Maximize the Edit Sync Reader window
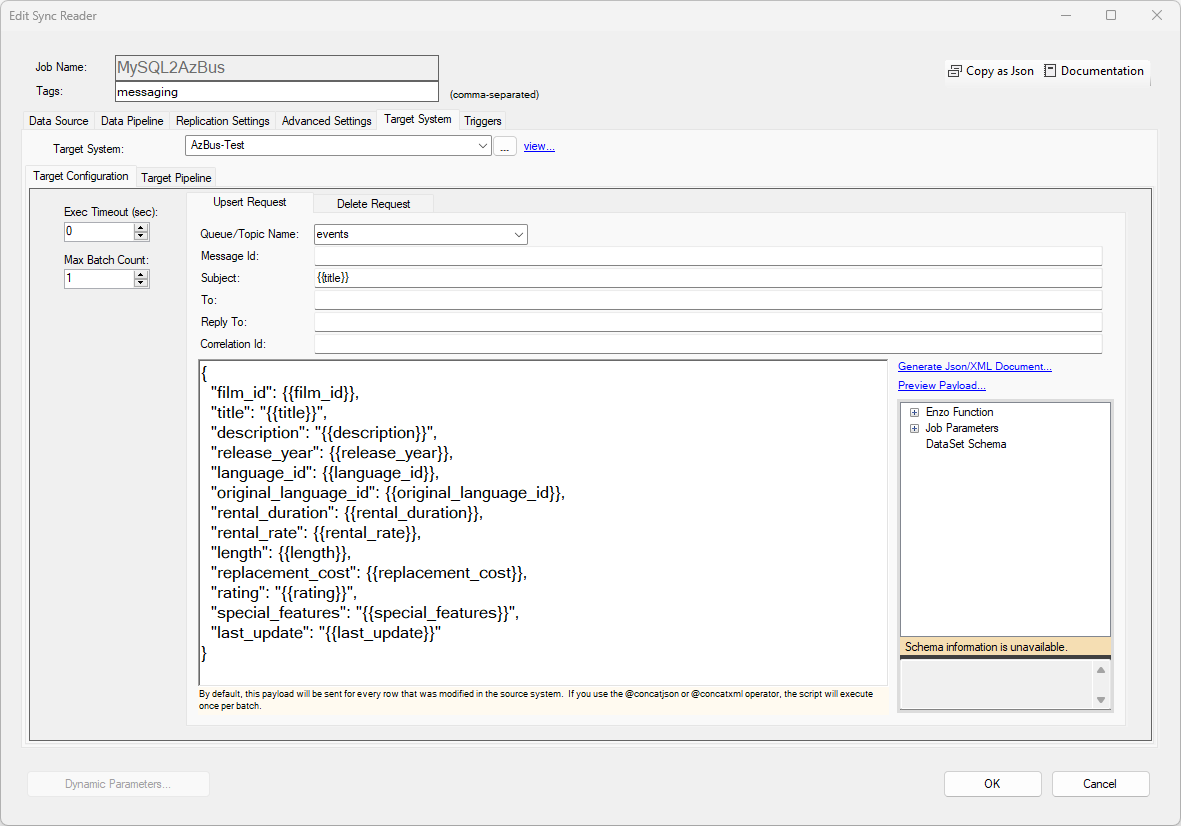 point(1111,15)
